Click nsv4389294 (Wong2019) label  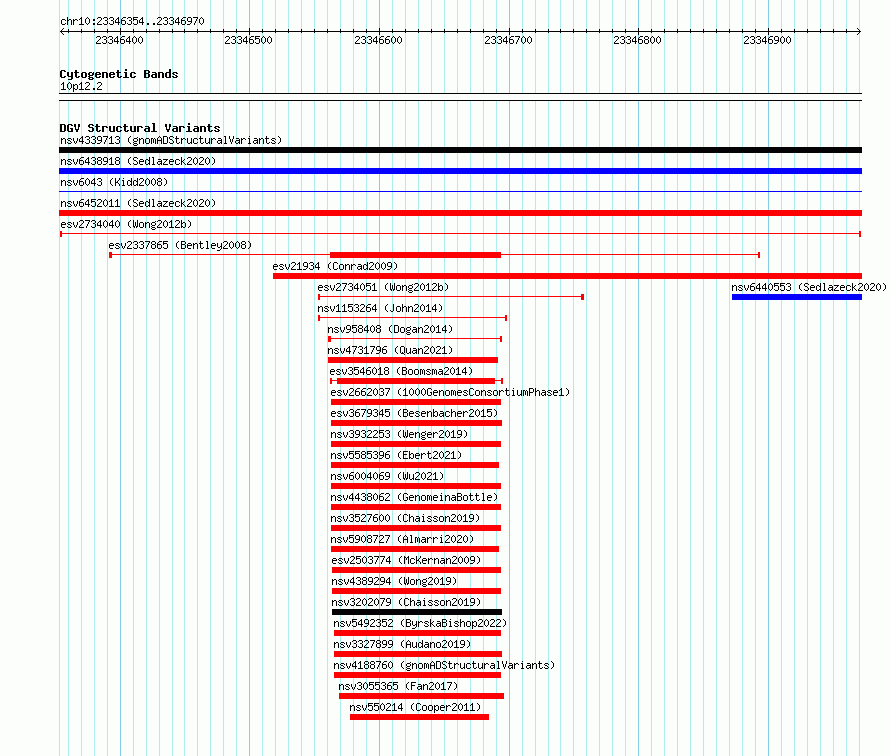coord(394,581)
